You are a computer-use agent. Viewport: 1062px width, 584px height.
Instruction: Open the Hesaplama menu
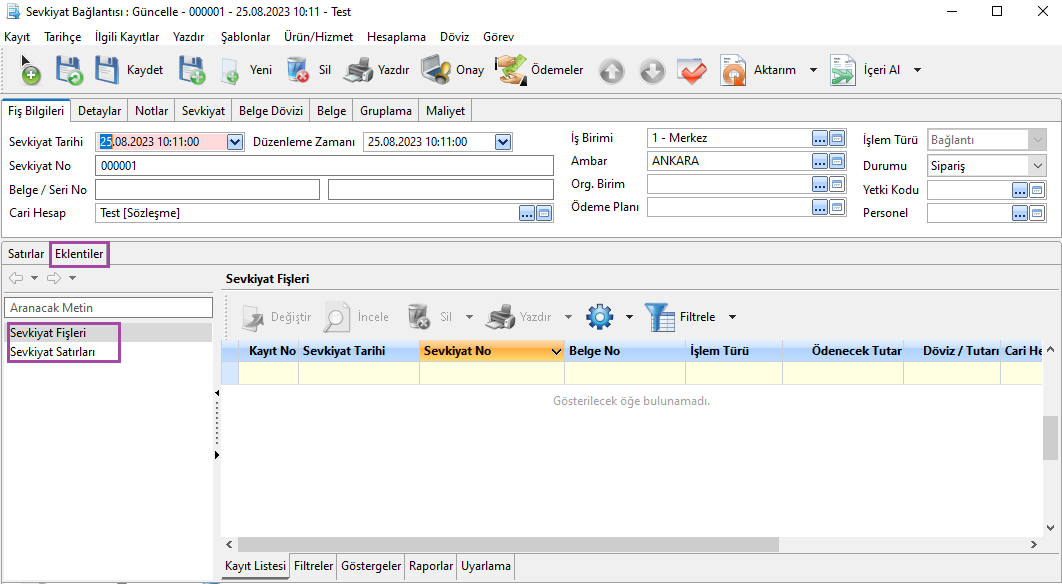coord(396,36)
